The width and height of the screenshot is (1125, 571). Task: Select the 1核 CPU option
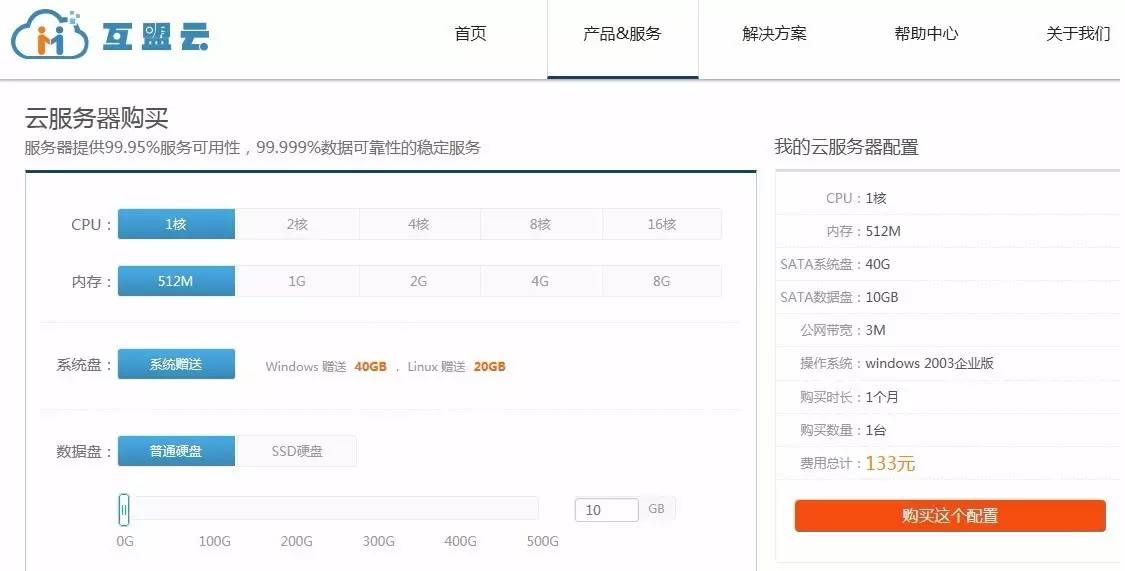tap(176, 224)
